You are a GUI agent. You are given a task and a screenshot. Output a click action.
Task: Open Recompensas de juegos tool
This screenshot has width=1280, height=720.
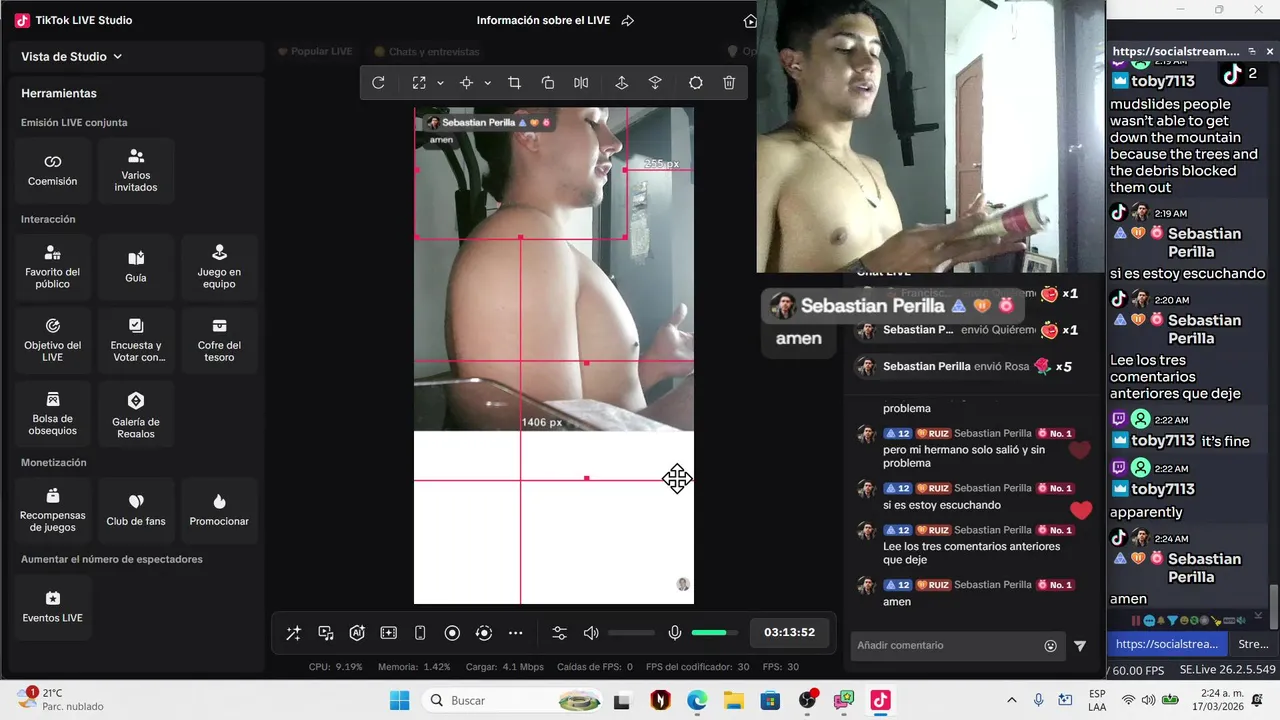[x=53, y=510]
